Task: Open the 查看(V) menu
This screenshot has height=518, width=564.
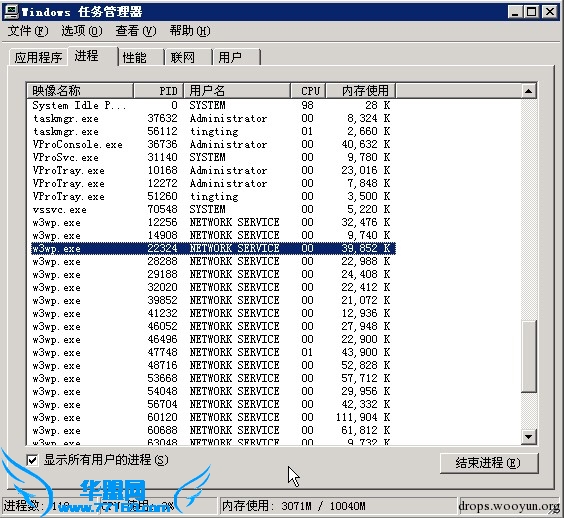Action: tap(136, 31)
